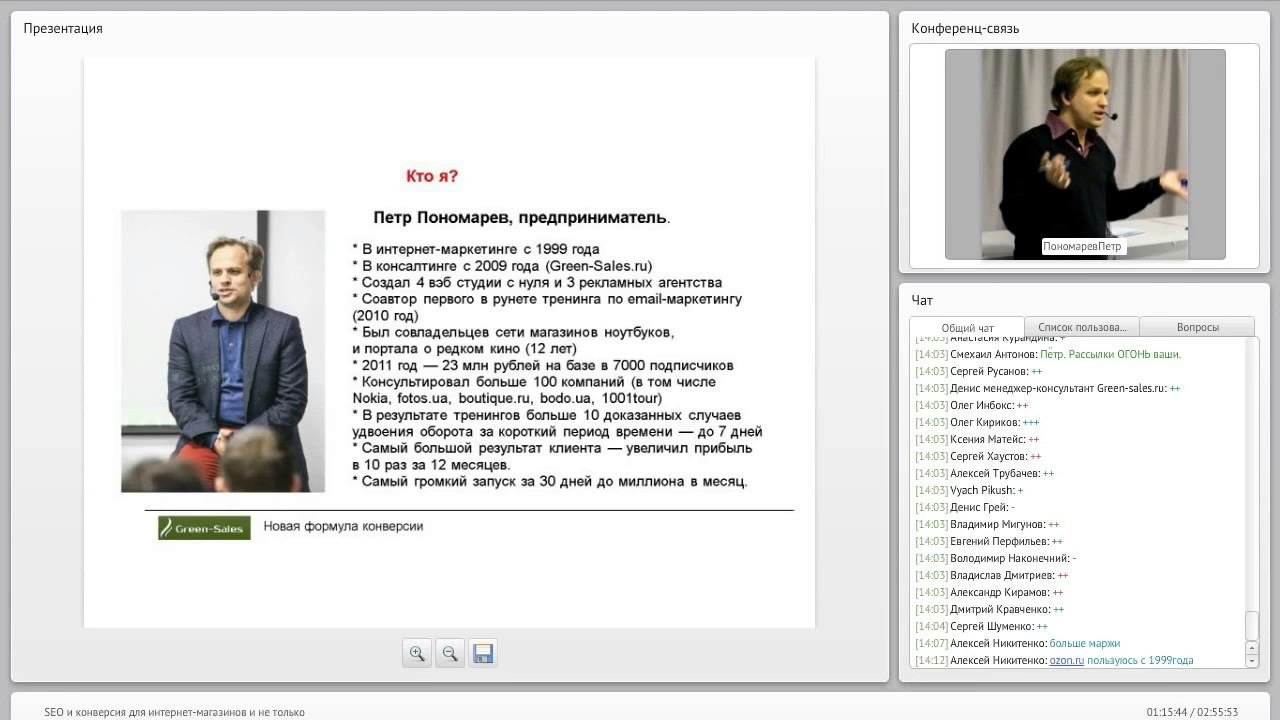This screenshot has height=720, width=1280.
Task: Click the webinar title 'SEO и конверсия для интернет-магазинов'
Action: coord(174,712)
